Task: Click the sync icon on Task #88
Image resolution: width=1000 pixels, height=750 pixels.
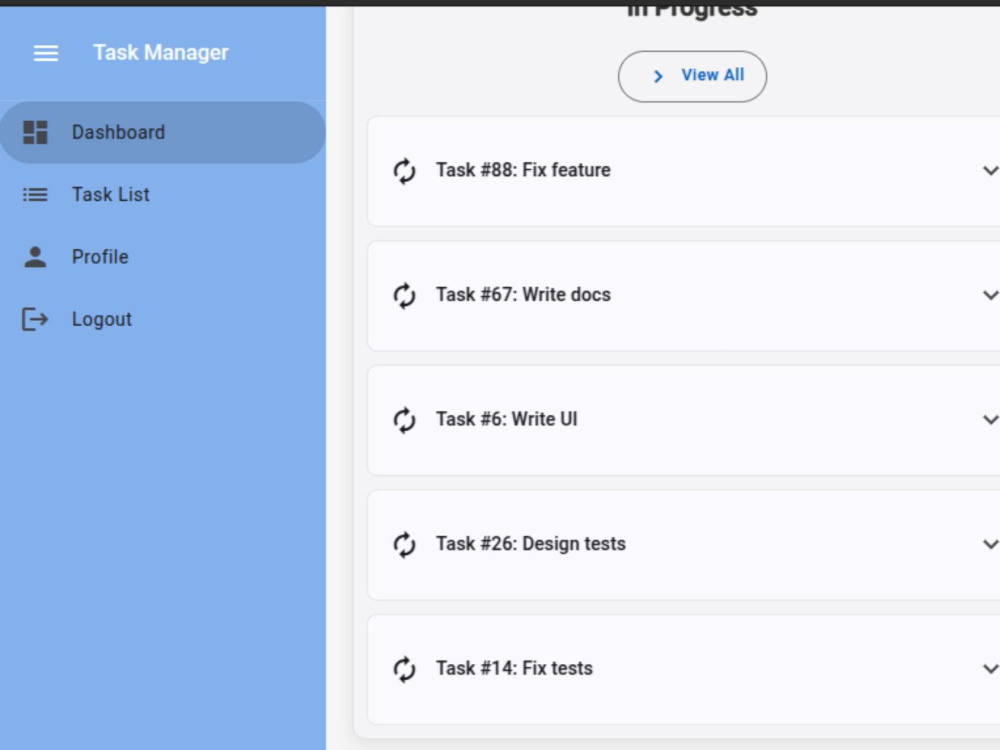Action: 404,171
